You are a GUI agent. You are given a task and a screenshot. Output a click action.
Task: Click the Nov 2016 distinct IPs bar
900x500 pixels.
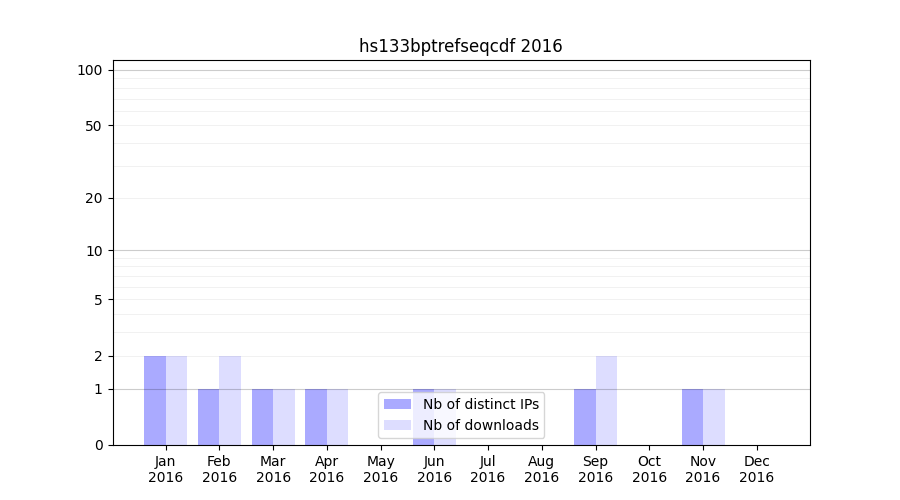692,417
